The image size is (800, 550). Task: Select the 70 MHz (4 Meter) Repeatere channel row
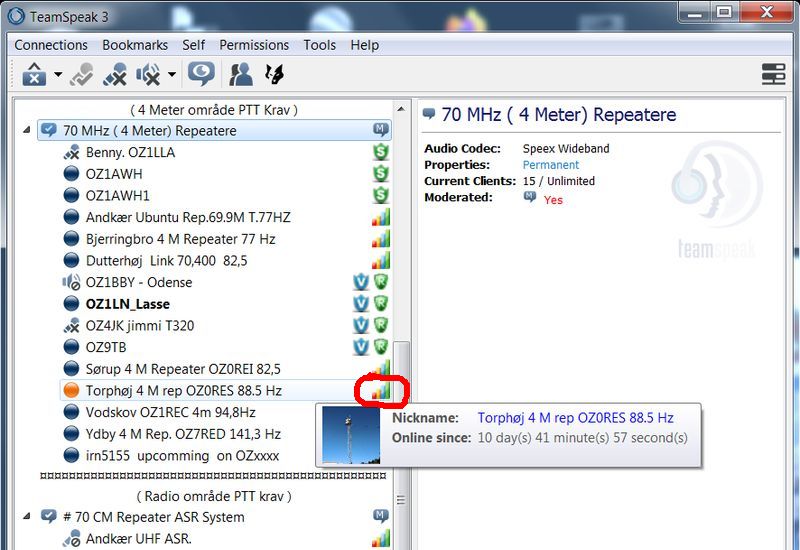[214, 131]
